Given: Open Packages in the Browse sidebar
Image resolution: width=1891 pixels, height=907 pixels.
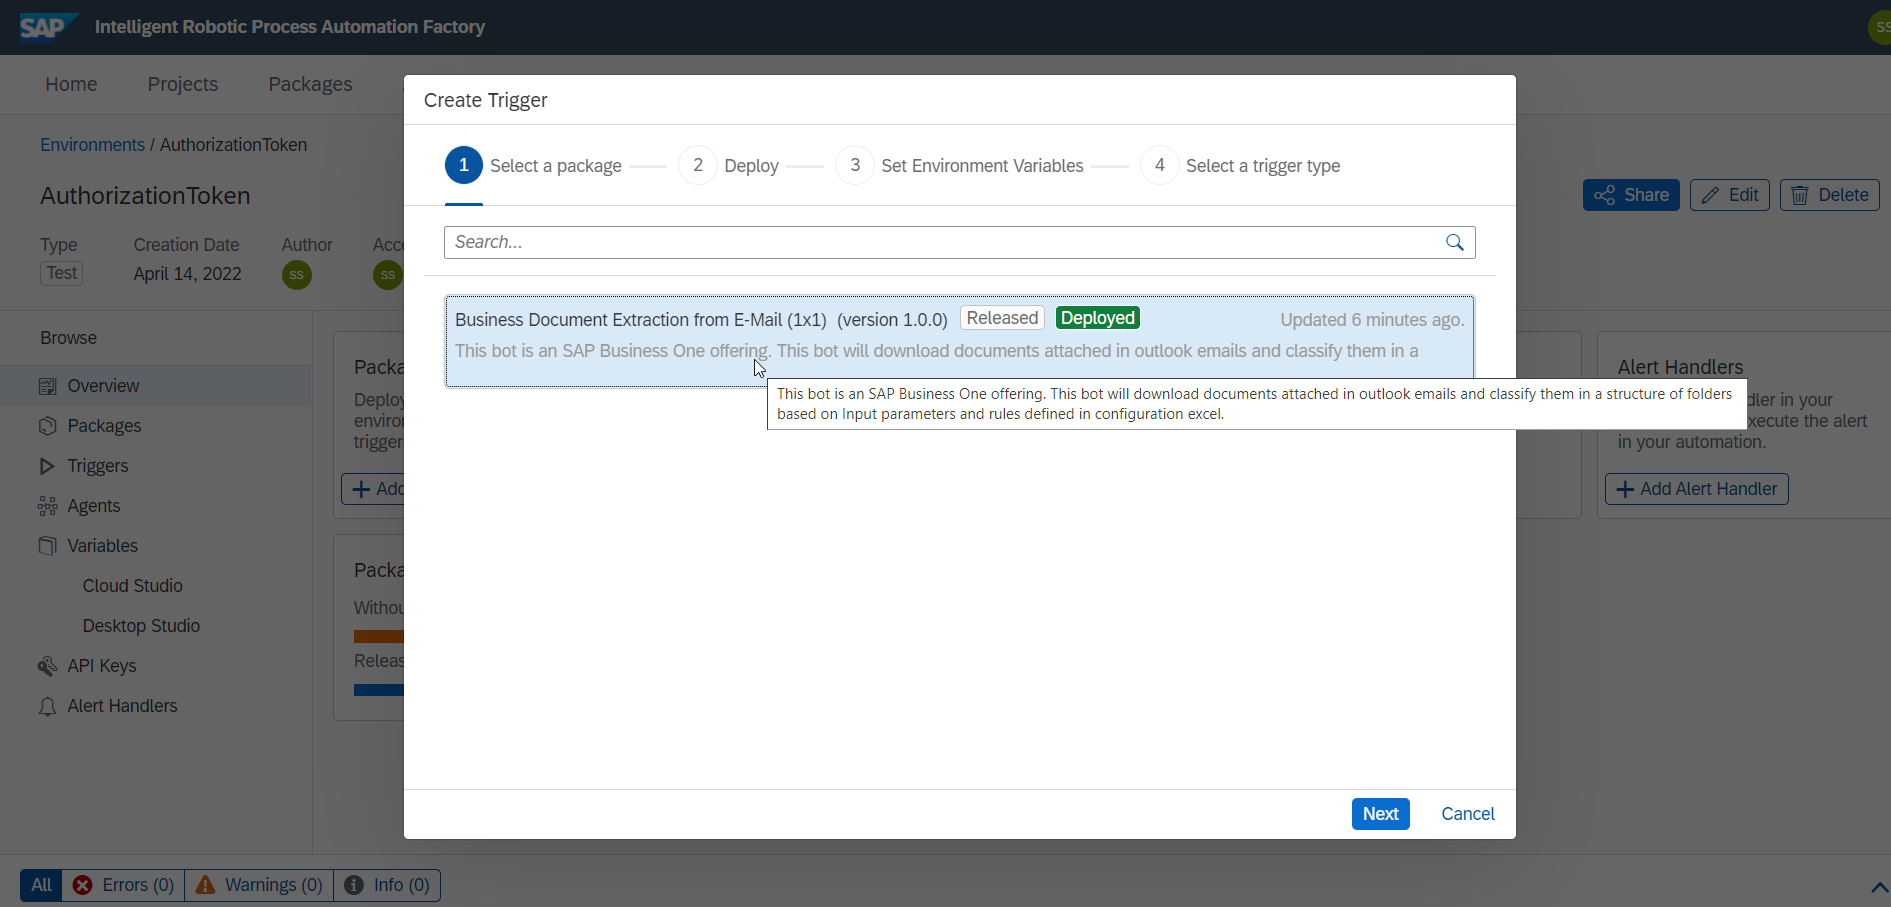Looking at the screenshot, I should point(156,426).
